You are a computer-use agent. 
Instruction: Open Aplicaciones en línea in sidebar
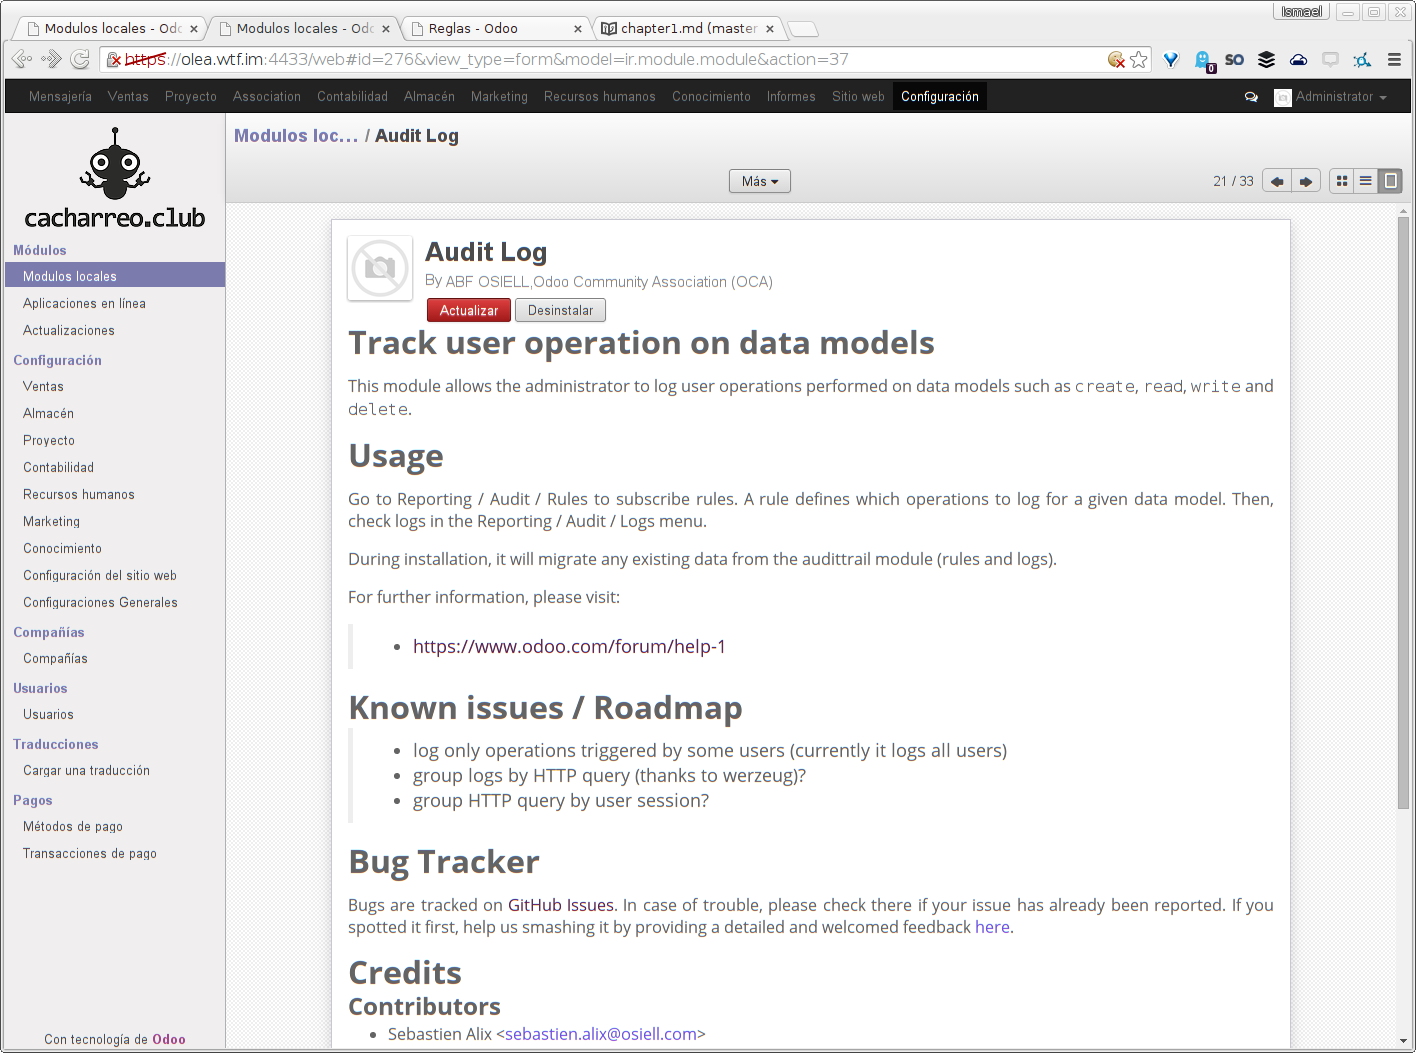(84, 304)
